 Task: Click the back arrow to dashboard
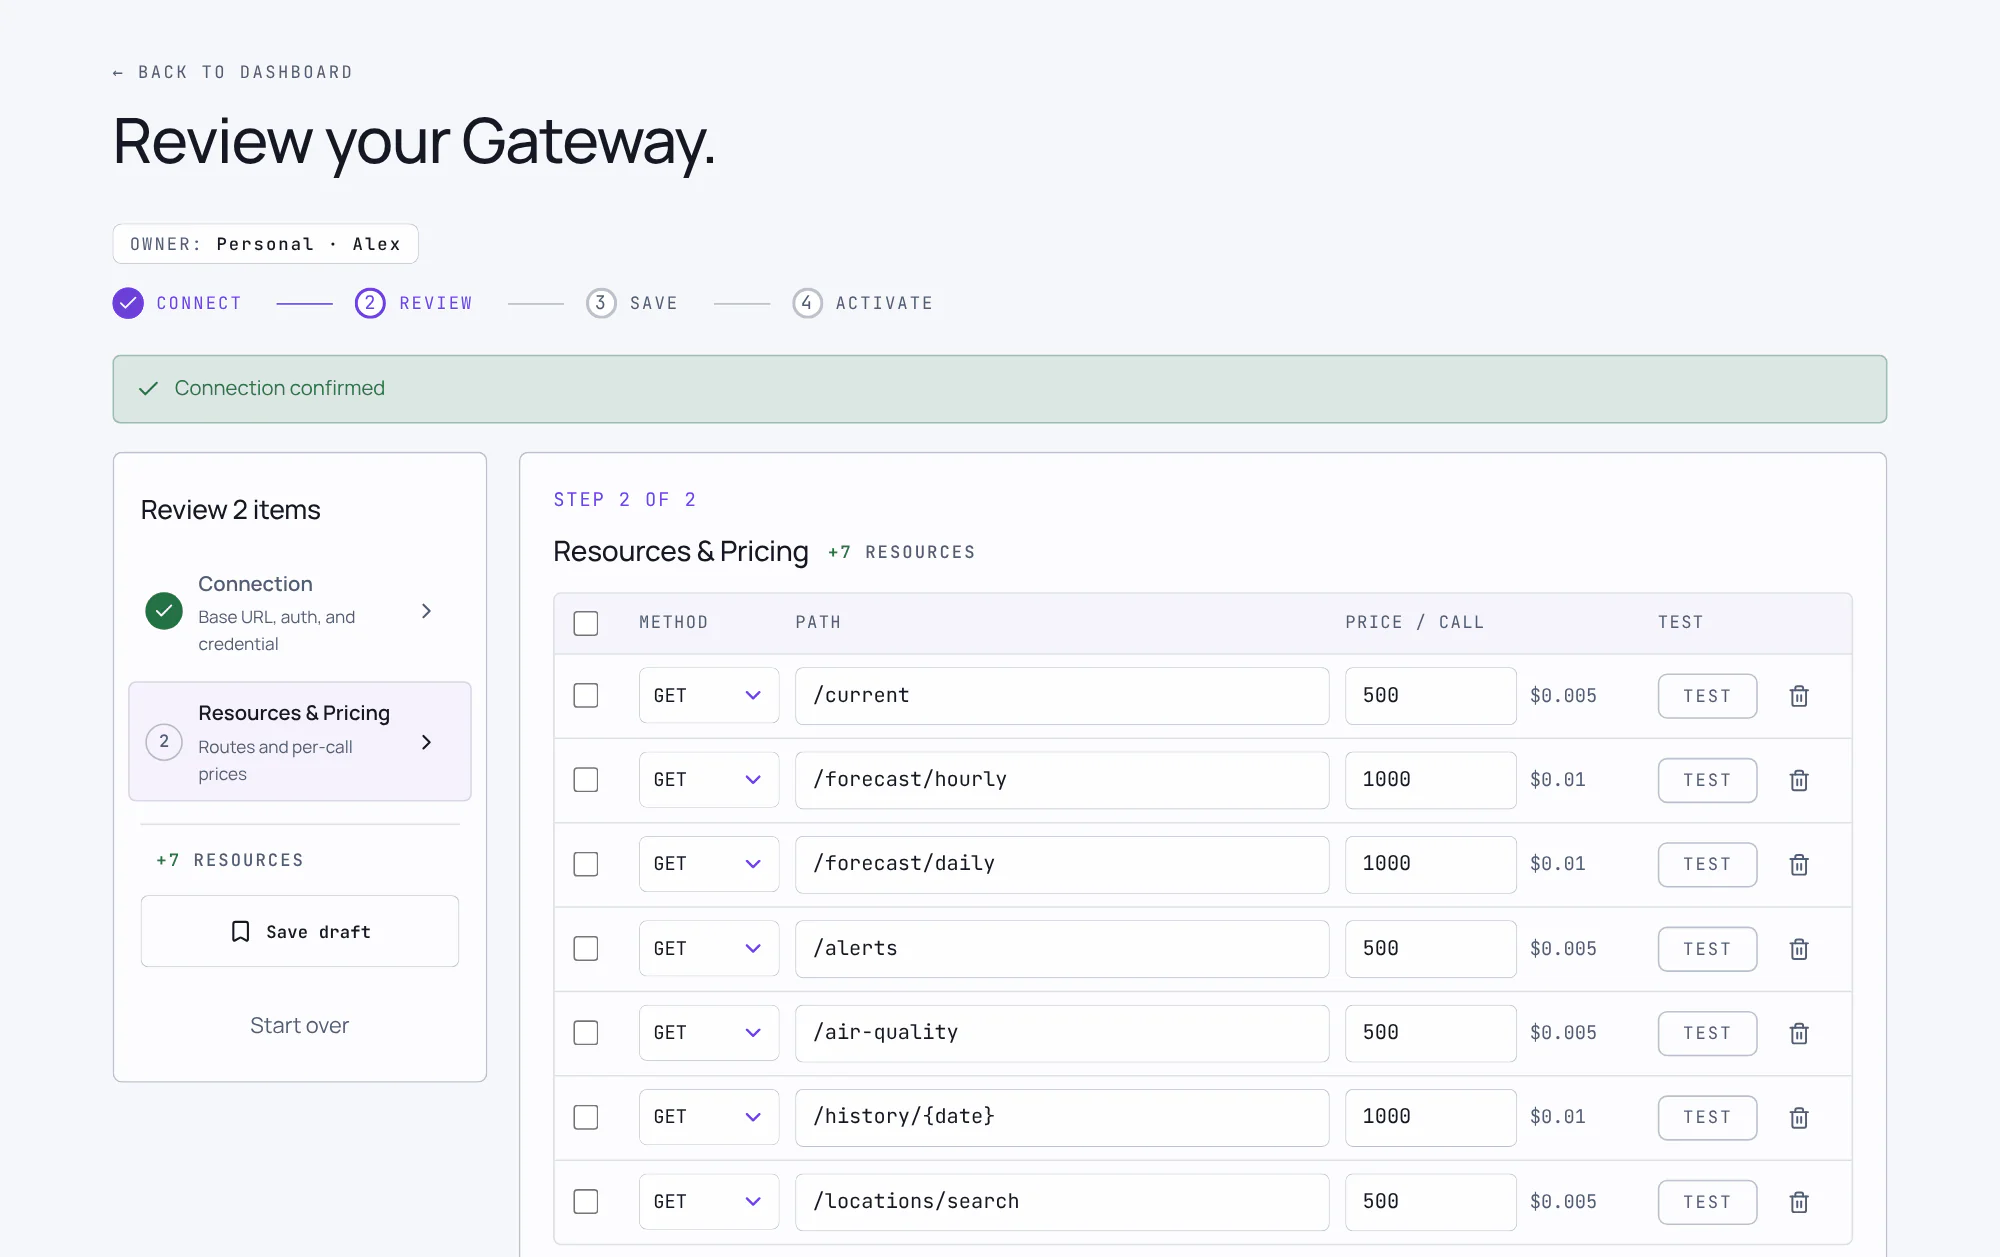[118, 73]
